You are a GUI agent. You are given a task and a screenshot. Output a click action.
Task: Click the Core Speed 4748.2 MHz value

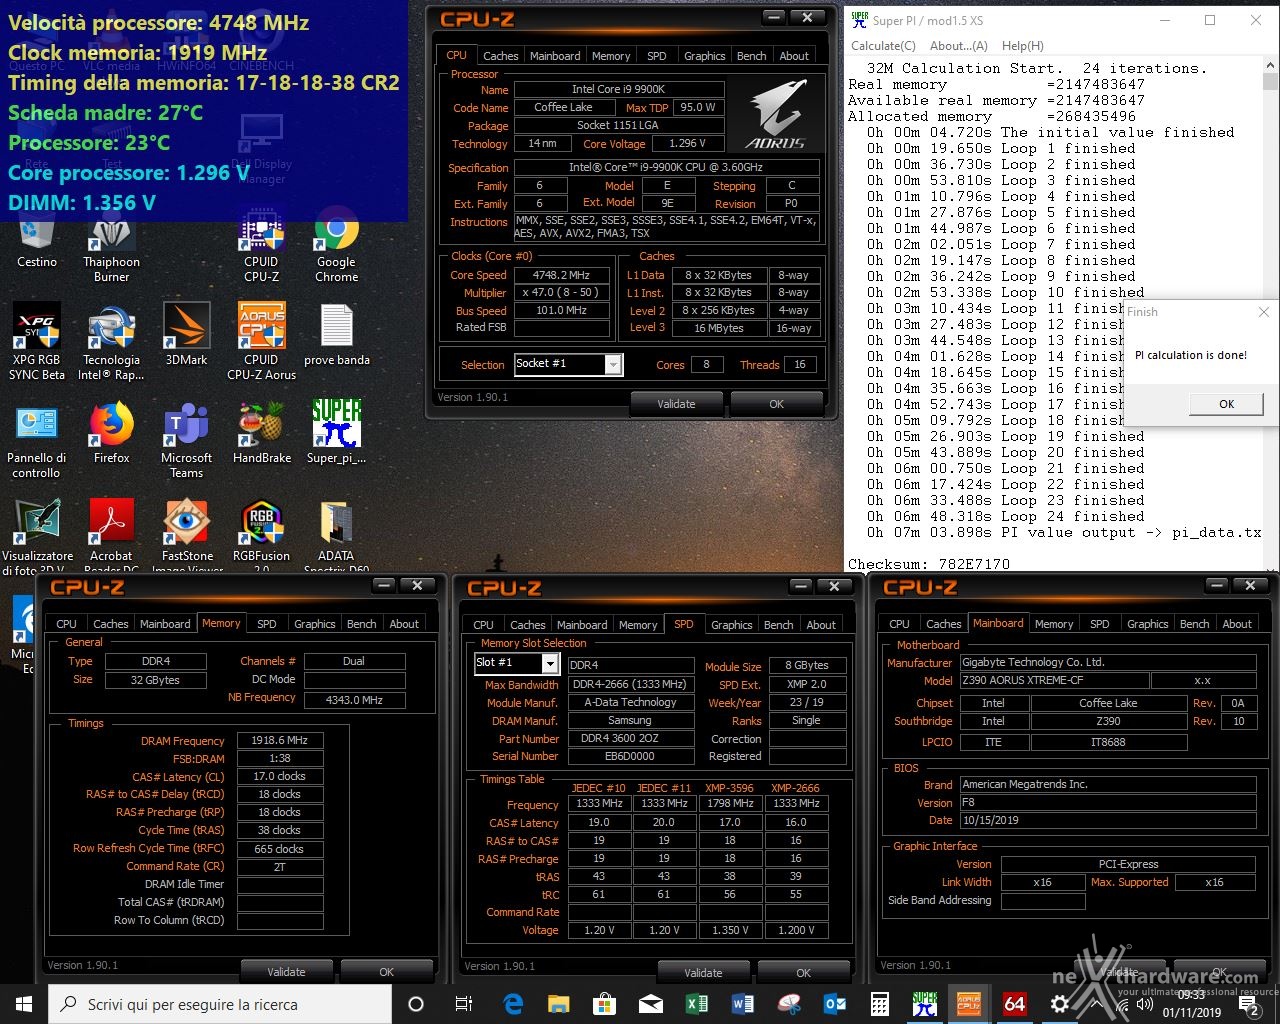point(561,275)
